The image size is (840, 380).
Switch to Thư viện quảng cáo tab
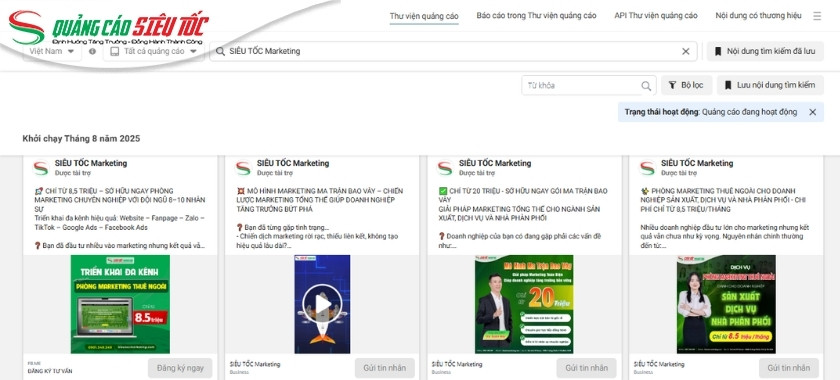tap(424, 16)
